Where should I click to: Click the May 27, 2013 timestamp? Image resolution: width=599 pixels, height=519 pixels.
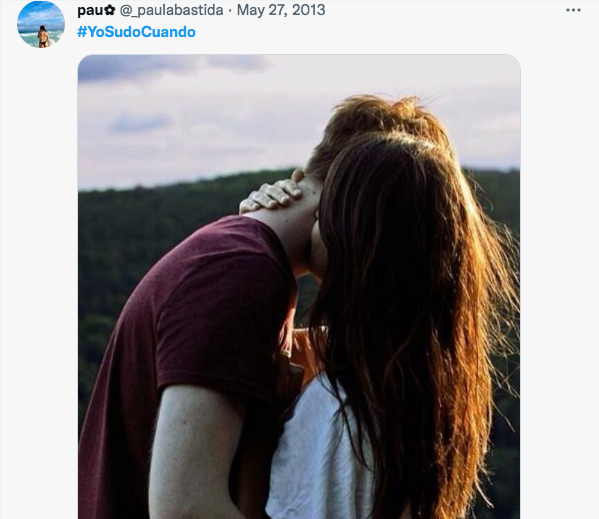pos(281,10)
